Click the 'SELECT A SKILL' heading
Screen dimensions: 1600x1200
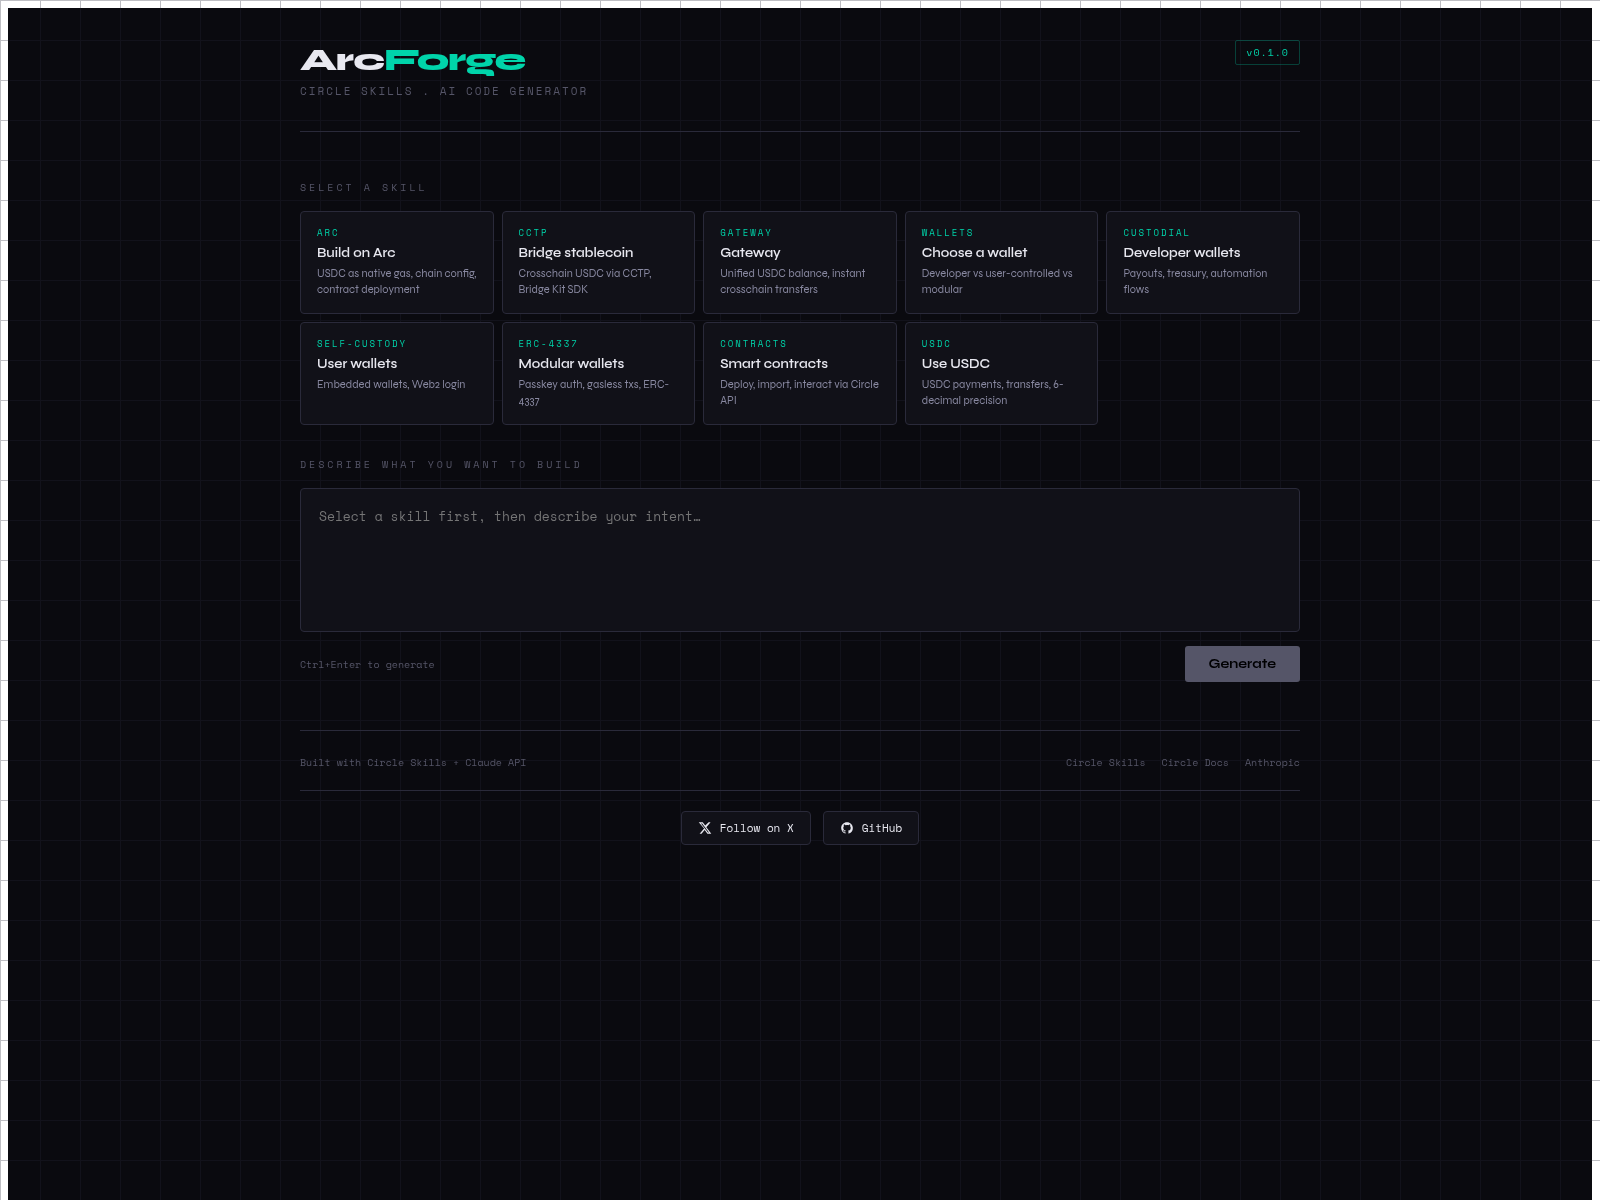pos(363,188)
